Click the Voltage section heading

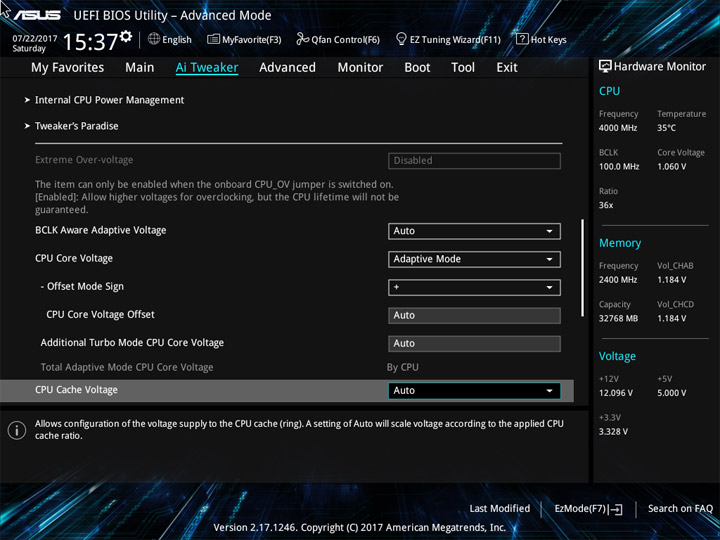pyautogui.click(x=617, y=356)
